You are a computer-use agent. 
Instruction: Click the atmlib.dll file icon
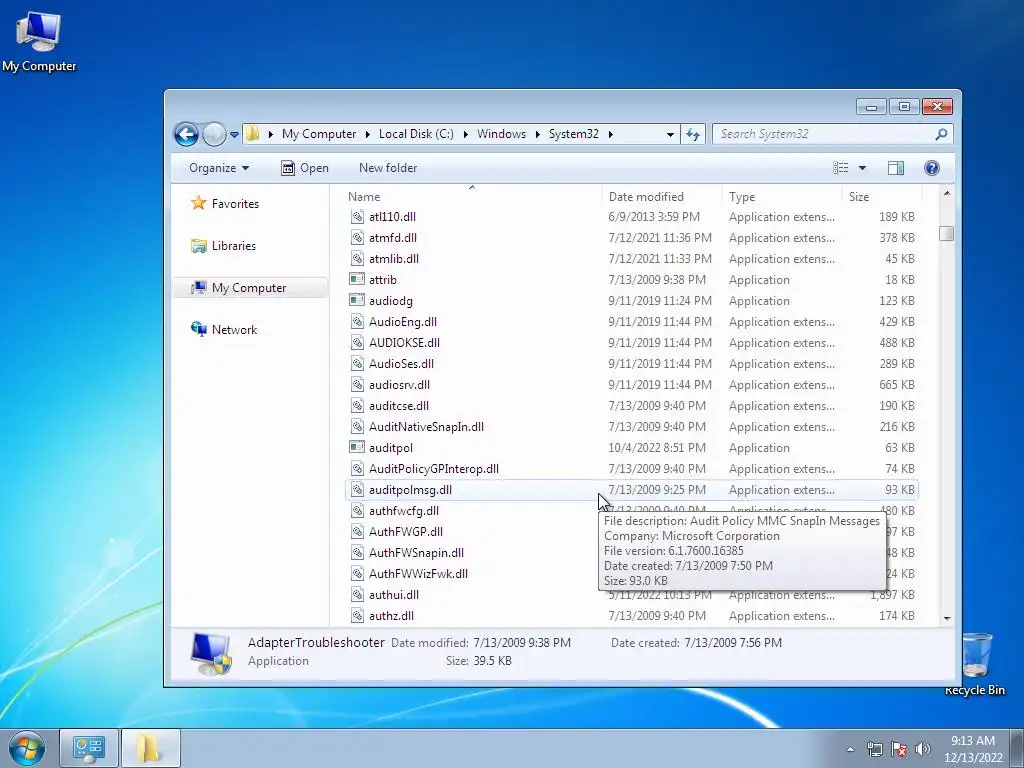(357, 259)
